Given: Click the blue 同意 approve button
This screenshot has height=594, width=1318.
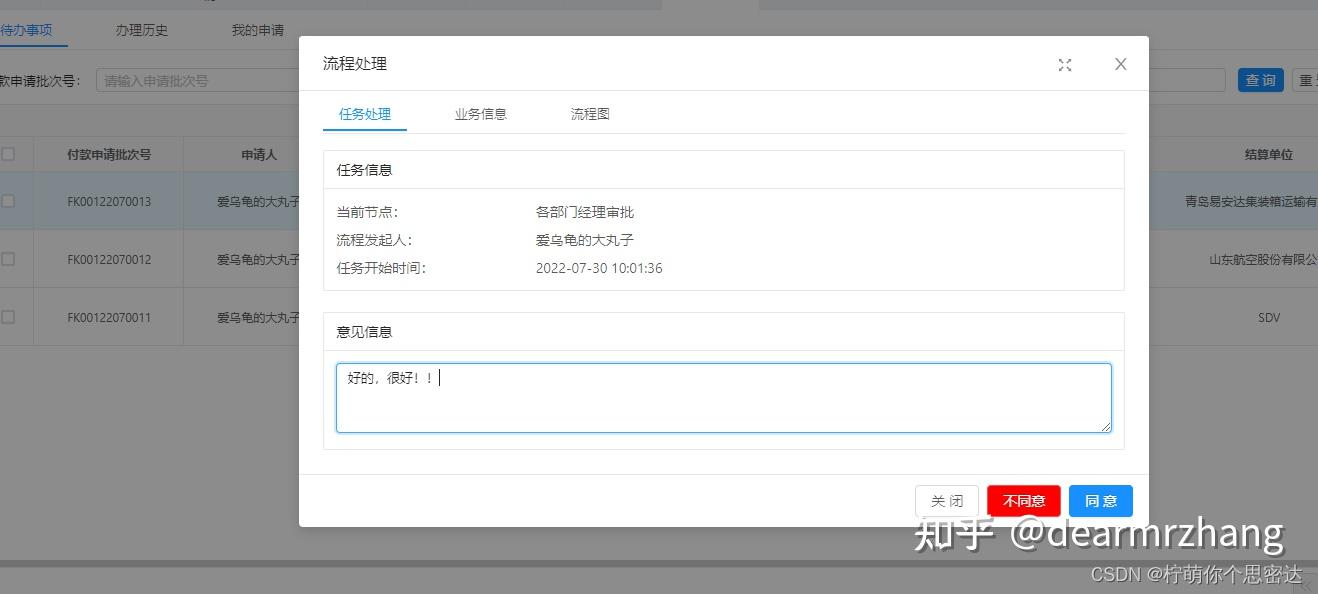Looking at the screenshot, I should click(x=1100, y=501).
